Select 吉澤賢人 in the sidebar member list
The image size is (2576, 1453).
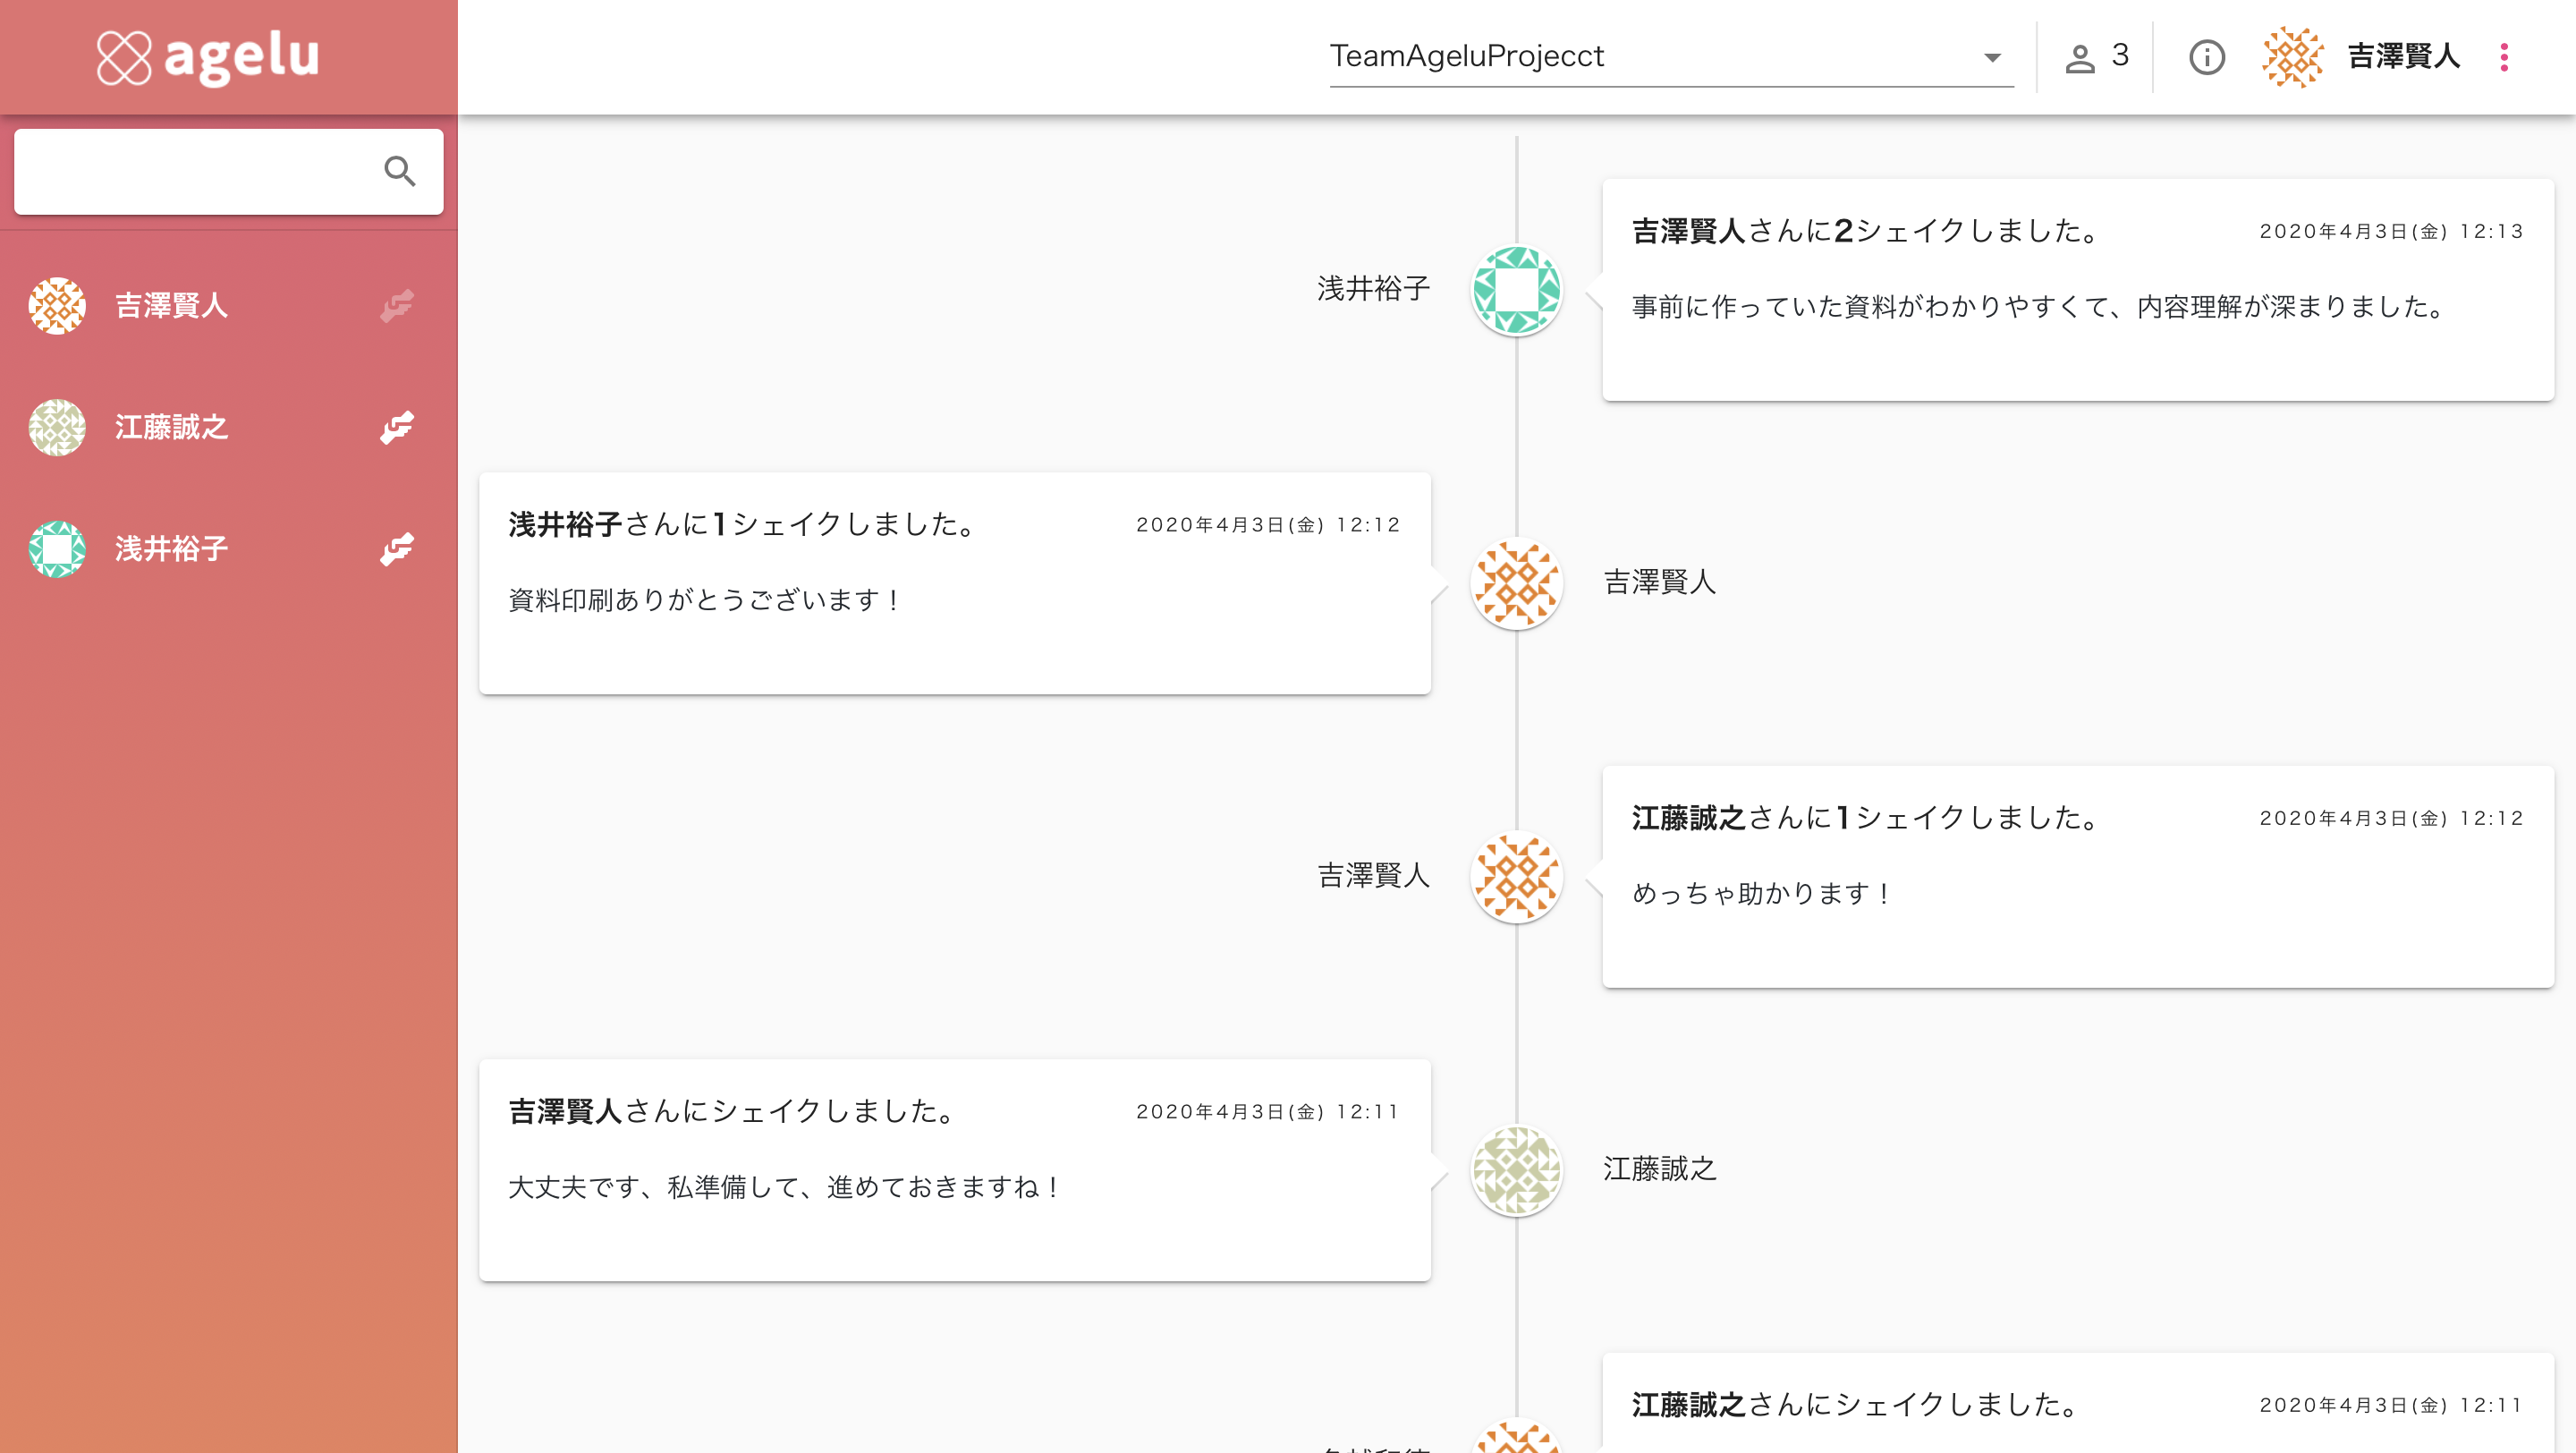[228, 306]
